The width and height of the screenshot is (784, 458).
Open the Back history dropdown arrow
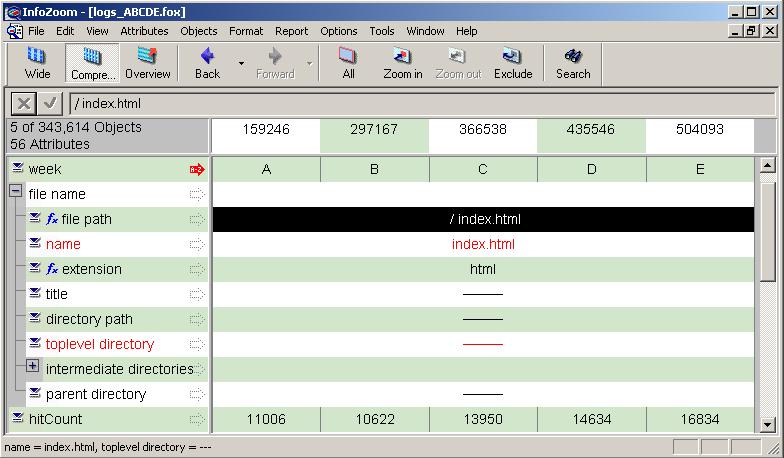[241, 64]
